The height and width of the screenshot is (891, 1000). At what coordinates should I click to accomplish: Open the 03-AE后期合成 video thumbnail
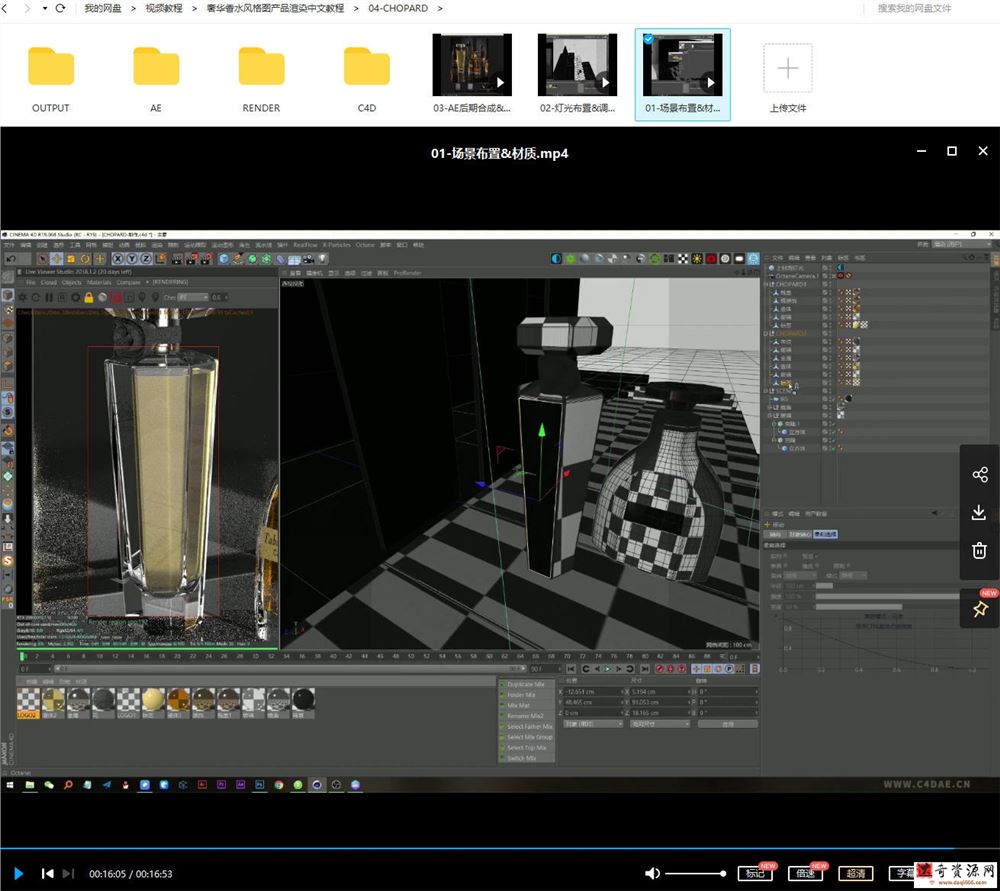[x=472, y=64]
